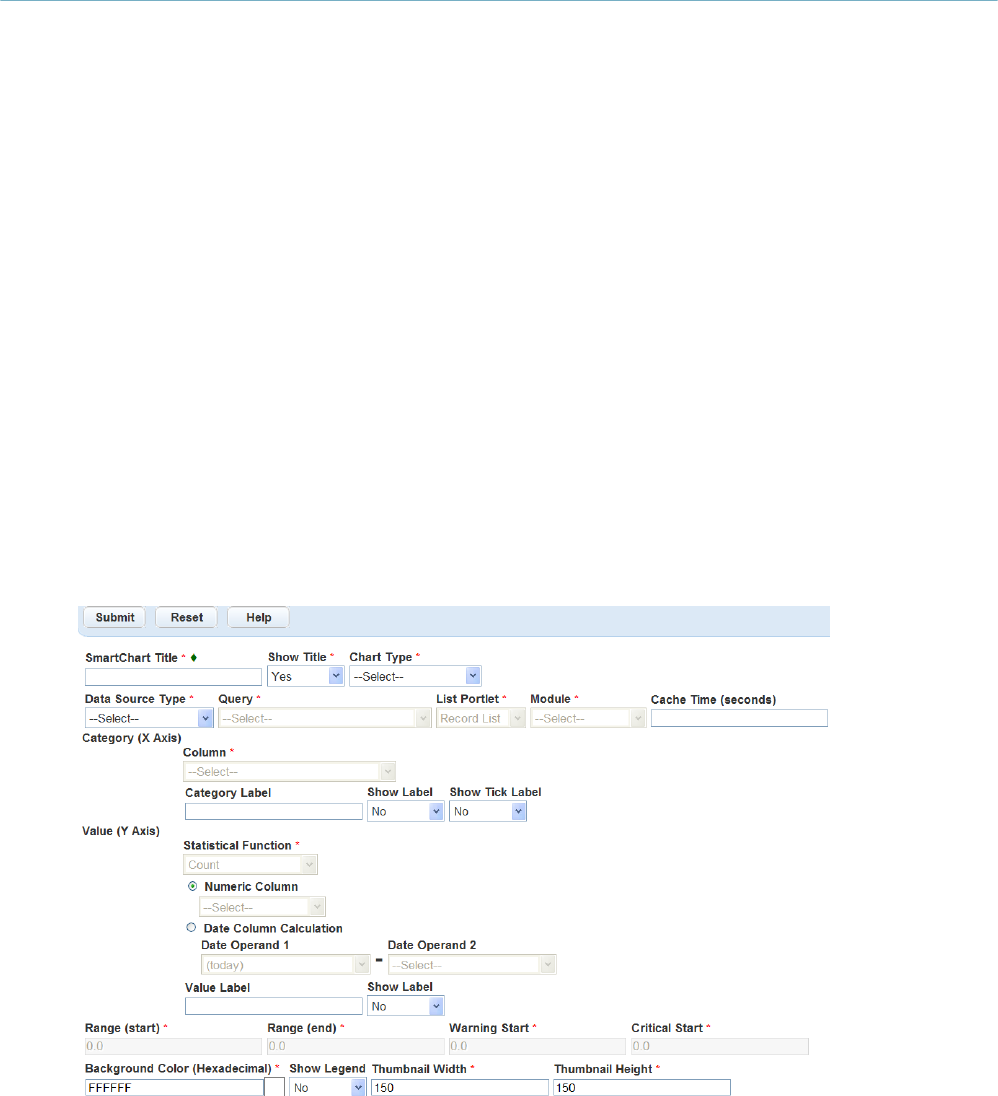Click the background color preview swatch

coord(275,1087)
